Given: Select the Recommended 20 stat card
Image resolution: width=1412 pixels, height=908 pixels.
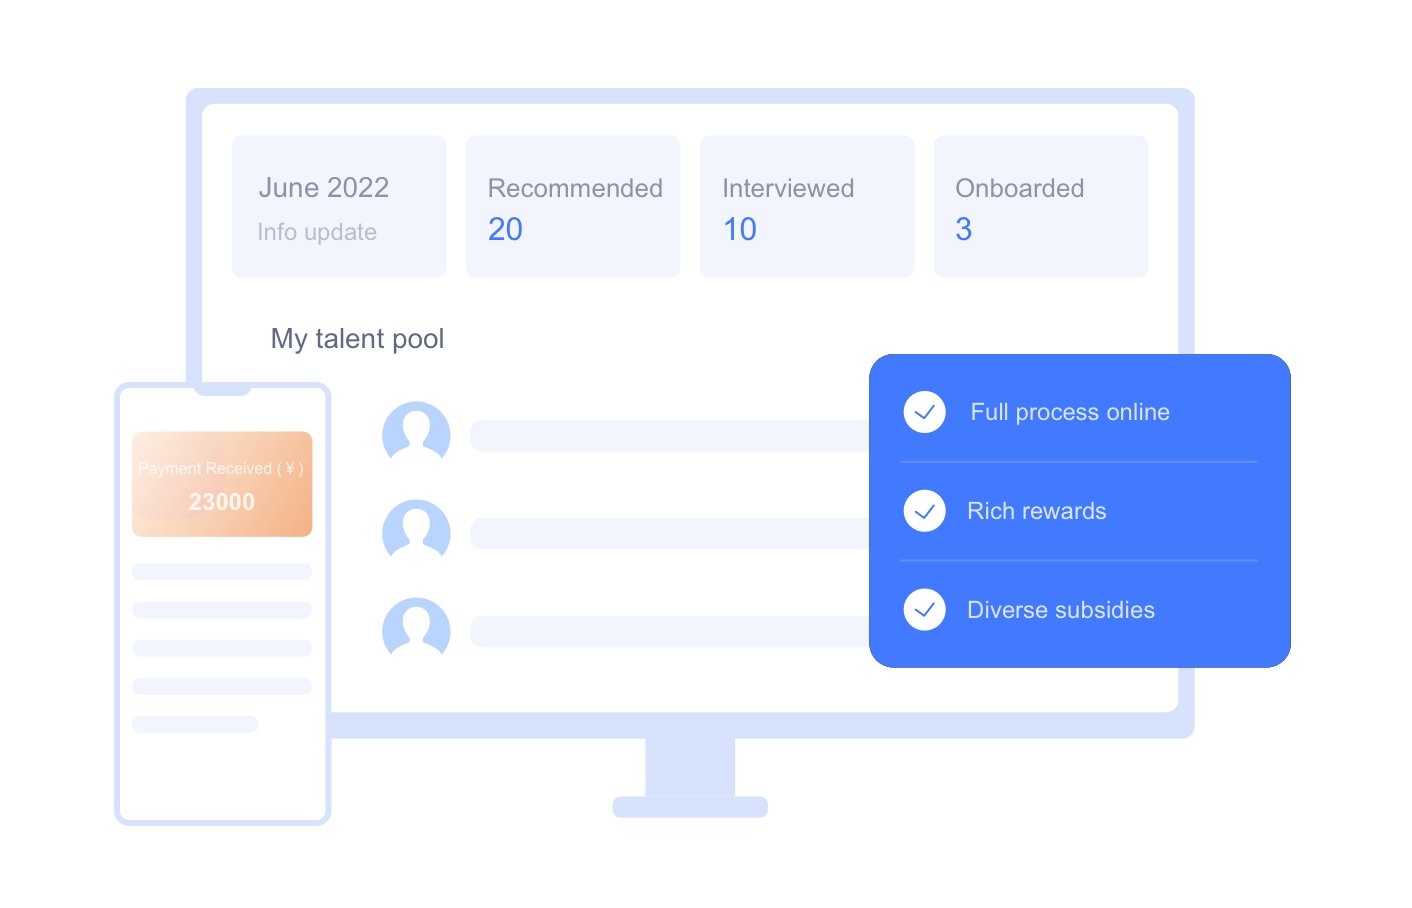Looking at the screenshot, I should point(573,207).
